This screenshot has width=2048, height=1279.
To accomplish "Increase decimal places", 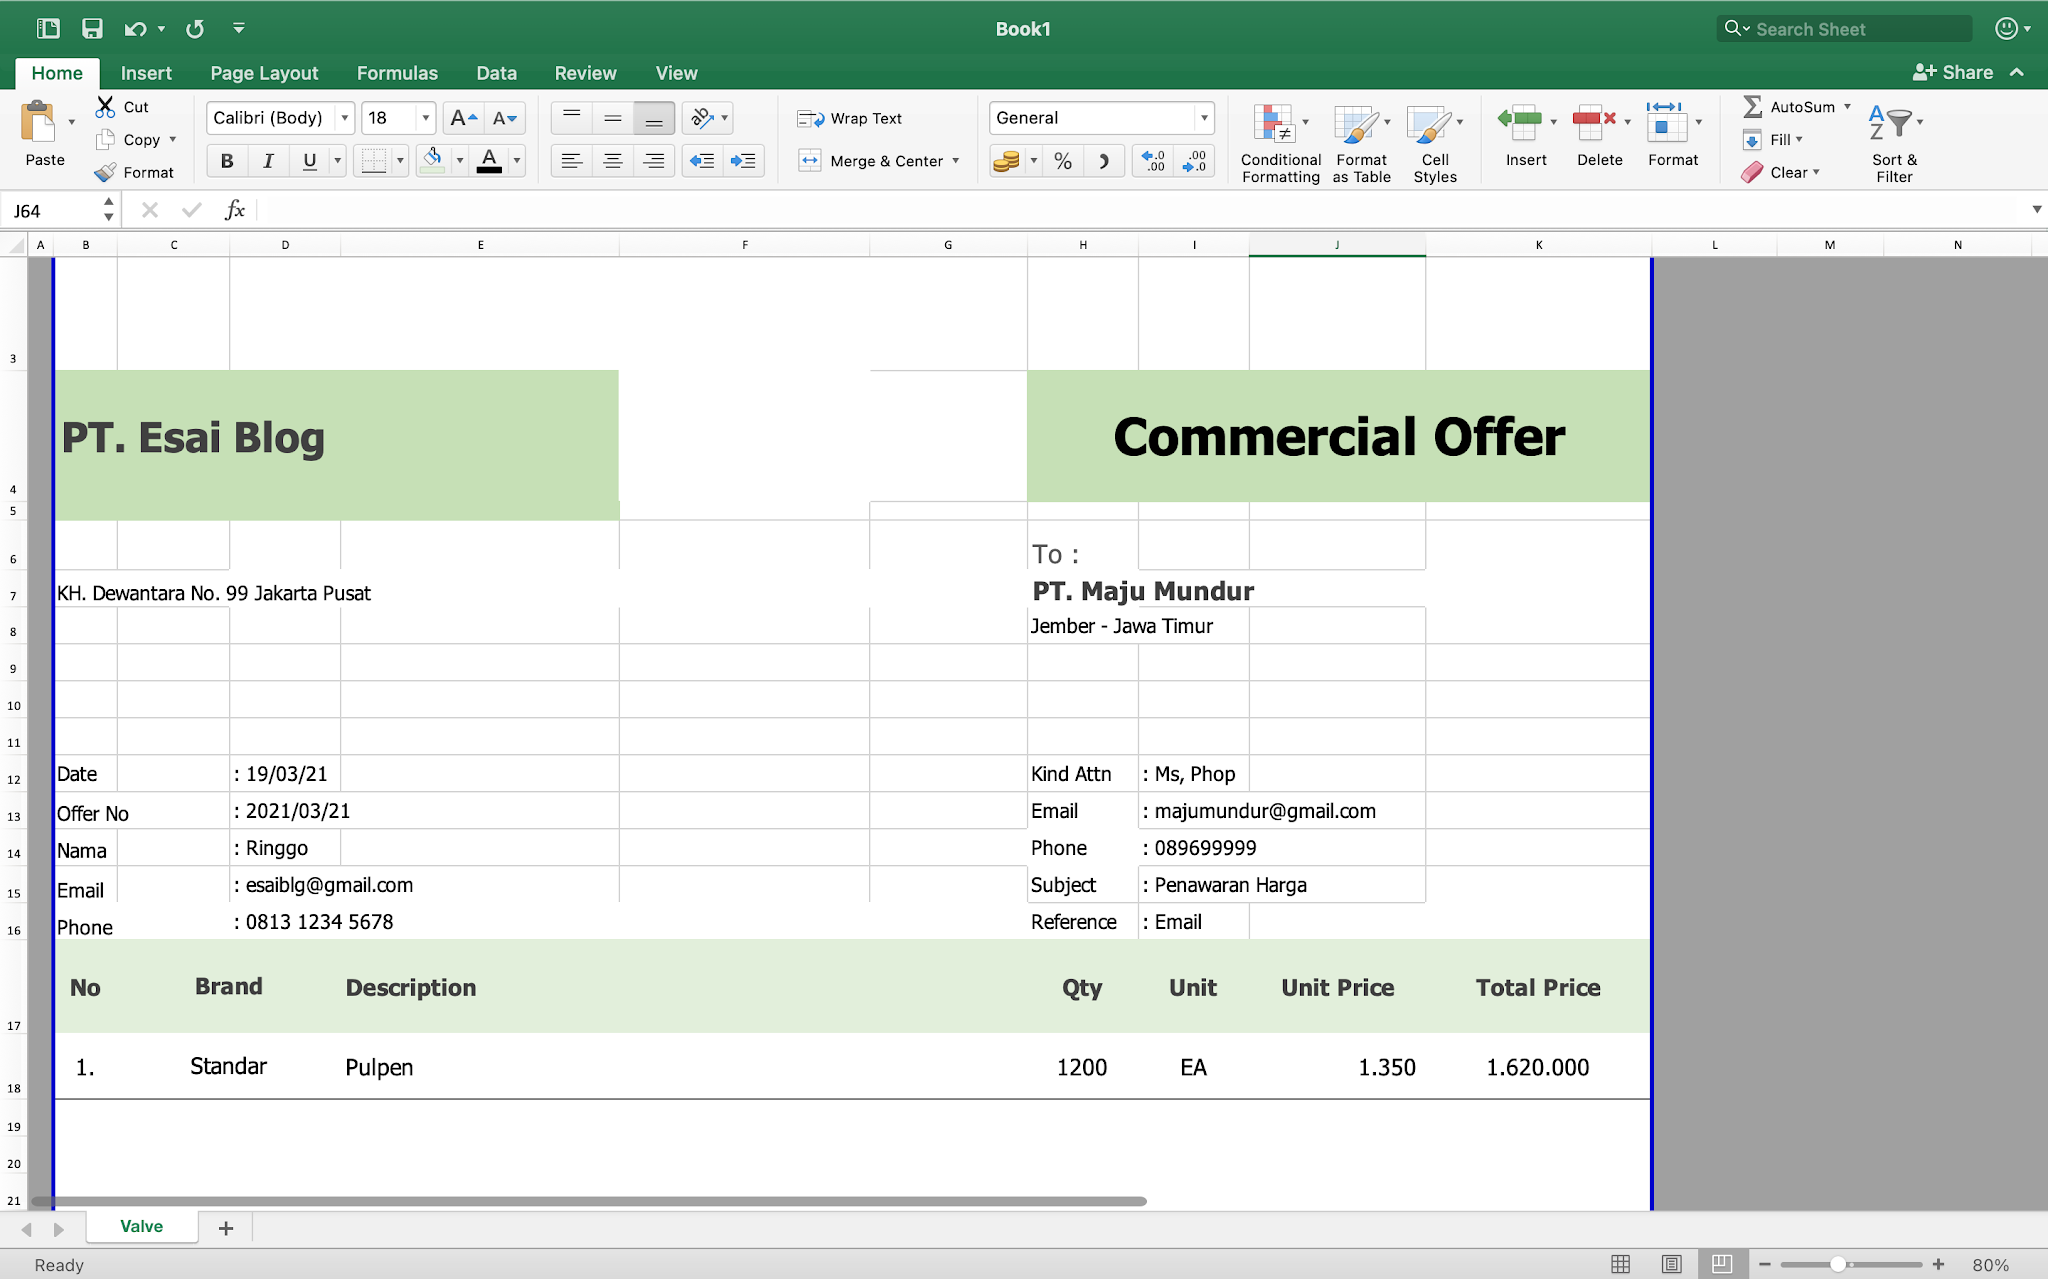I will pyautogui.click(x=1152, y=160).
